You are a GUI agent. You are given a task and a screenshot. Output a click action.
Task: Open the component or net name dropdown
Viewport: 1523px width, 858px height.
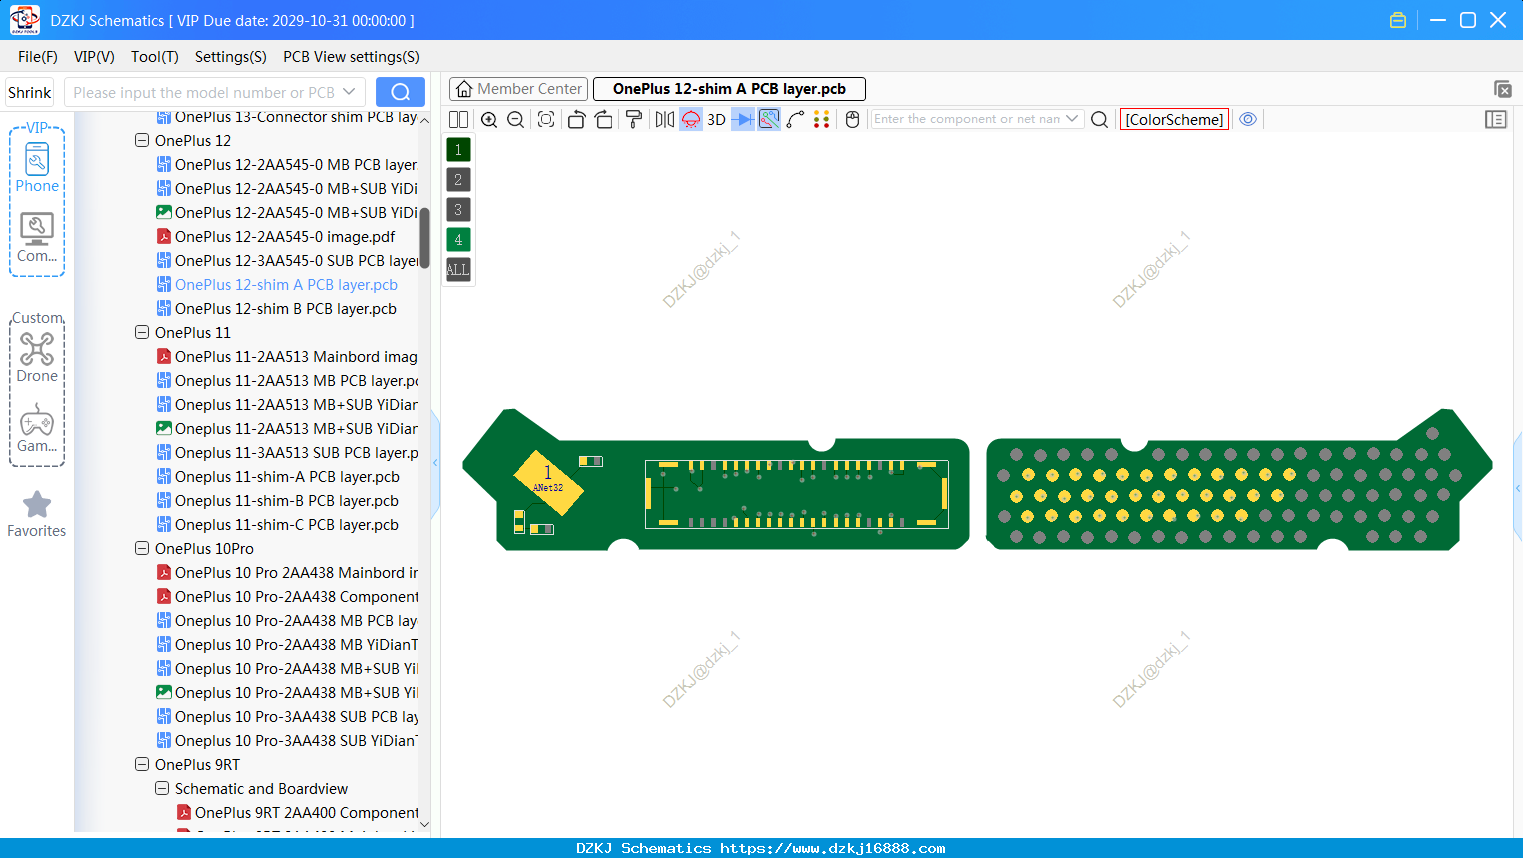[x=1072, y=119]
